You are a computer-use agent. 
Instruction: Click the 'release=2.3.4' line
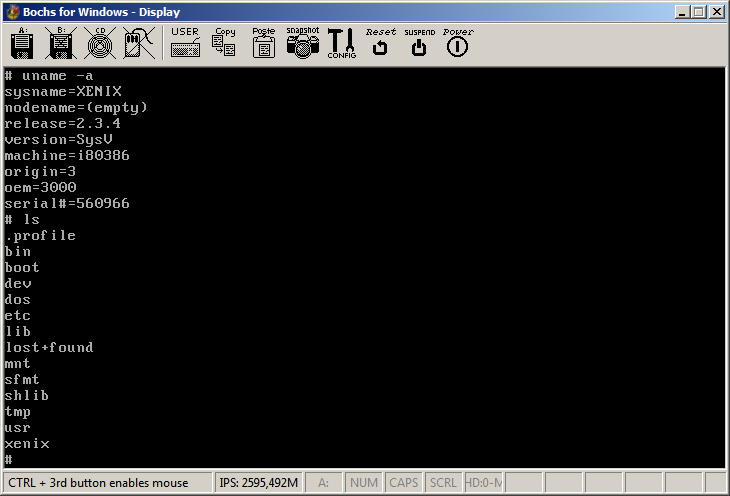[x=62, y=123]
